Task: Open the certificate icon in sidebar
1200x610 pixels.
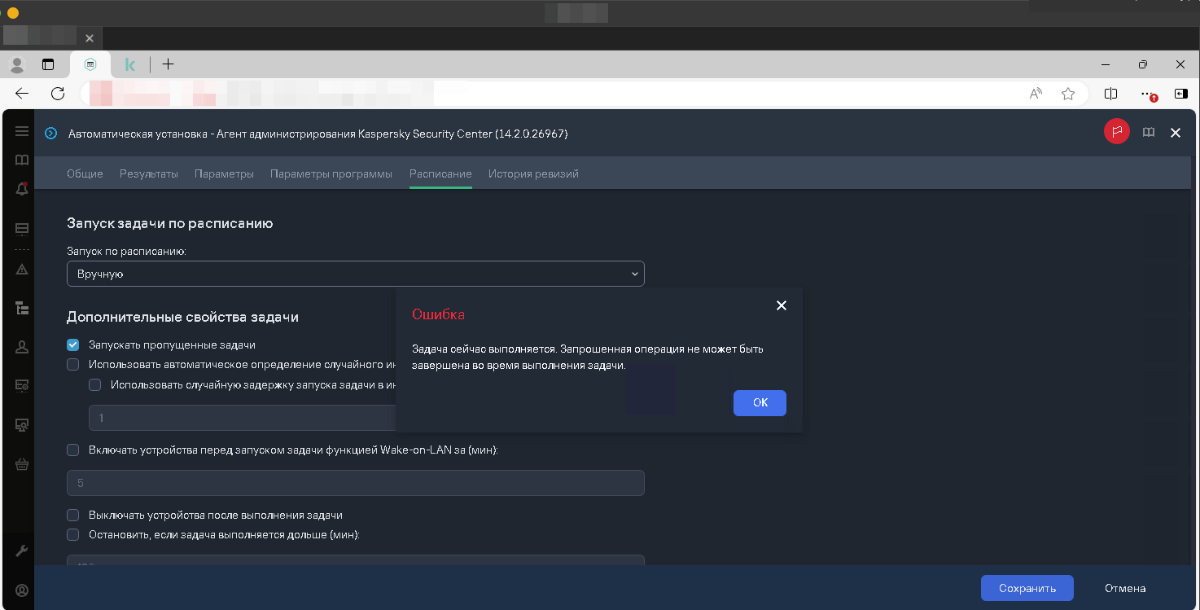Action: coord(21,386)
